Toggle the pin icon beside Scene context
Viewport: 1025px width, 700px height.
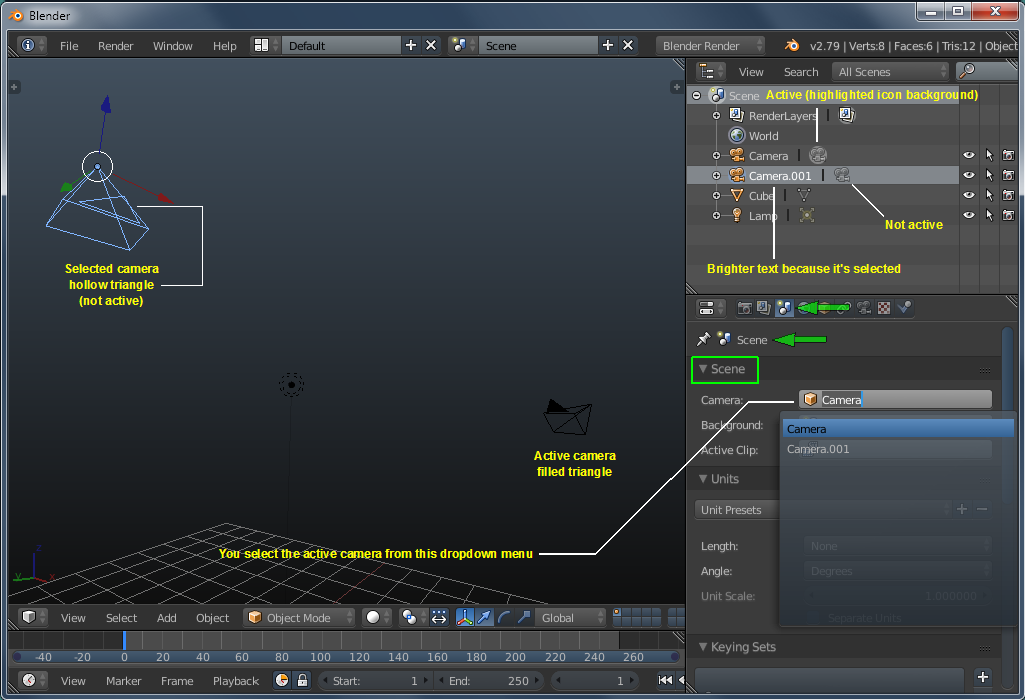(x=703, y=339)
